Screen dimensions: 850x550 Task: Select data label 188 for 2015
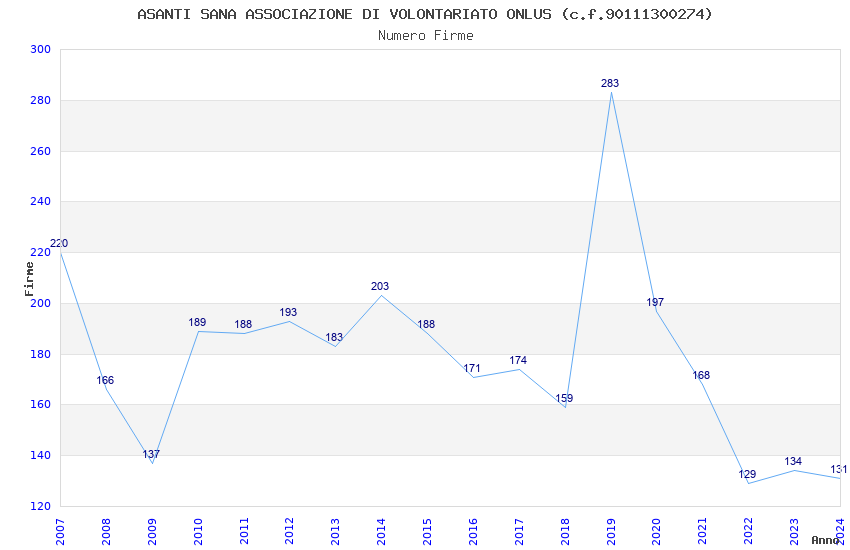click(x=426, y=325)
